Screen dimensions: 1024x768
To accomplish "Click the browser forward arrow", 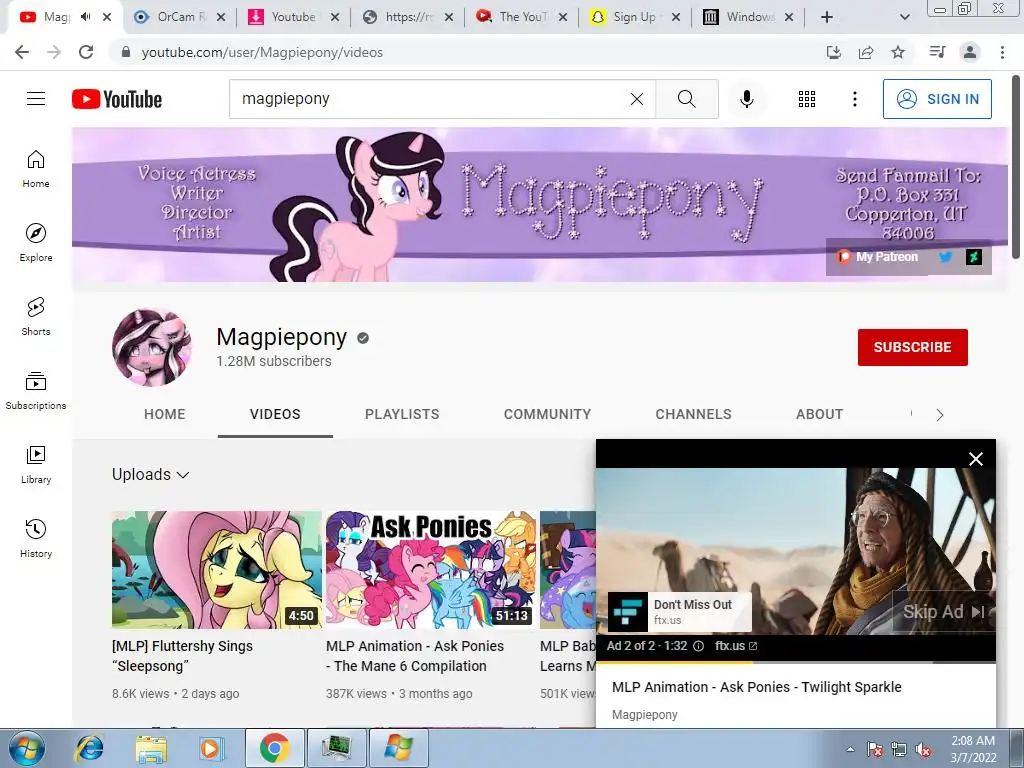I will (54, 52).
